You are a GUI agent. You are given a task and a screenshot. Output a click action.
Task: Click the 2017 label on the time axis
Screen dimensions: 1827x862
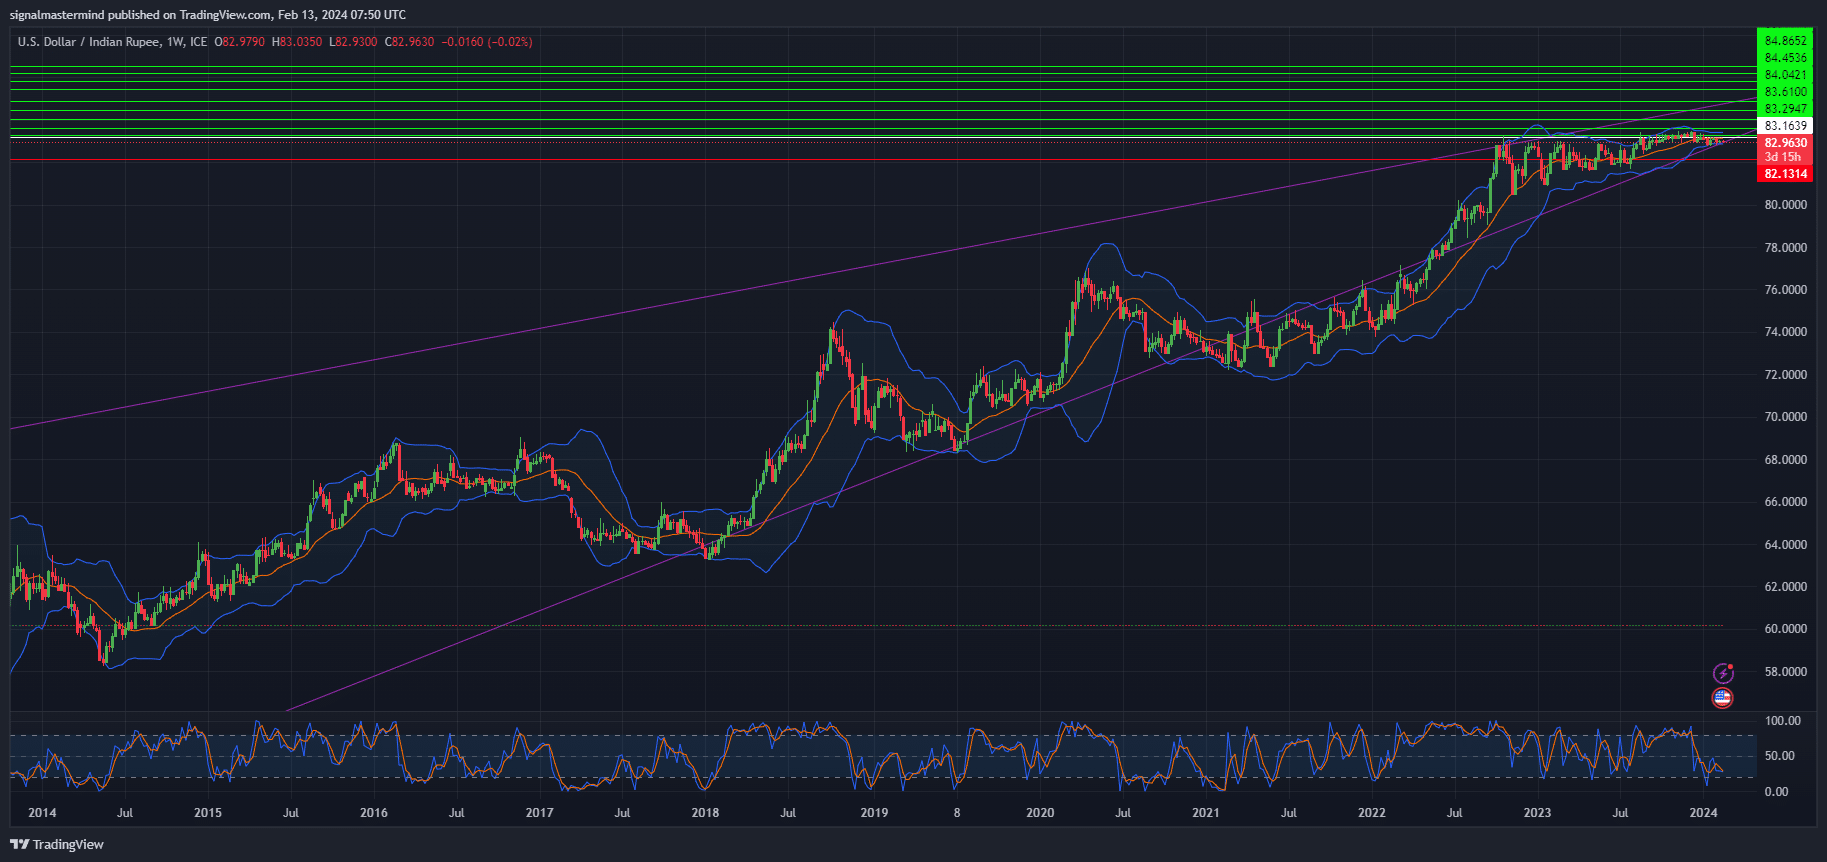click(x=540, y=813)
